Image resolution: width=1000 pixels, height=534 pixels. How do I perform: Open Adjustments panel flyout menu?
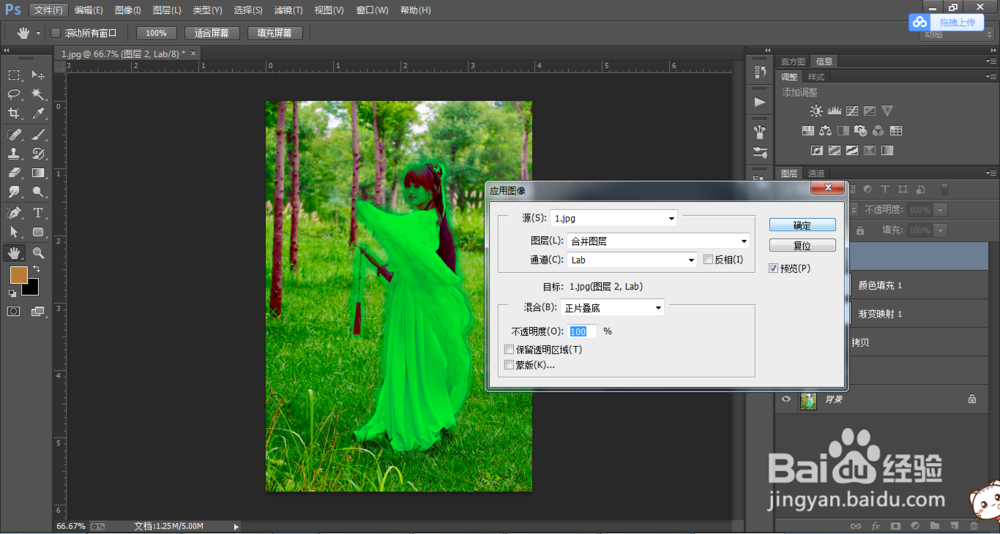[990, 77]
